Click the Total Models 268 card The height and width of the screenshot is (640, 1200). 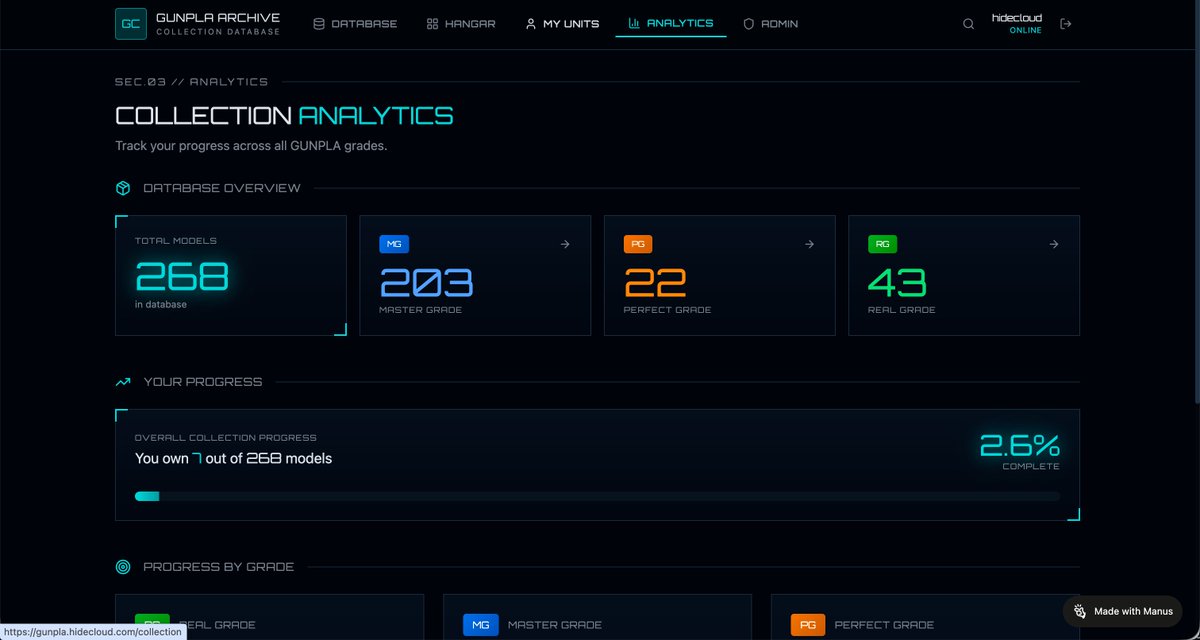tap(231, 276)
